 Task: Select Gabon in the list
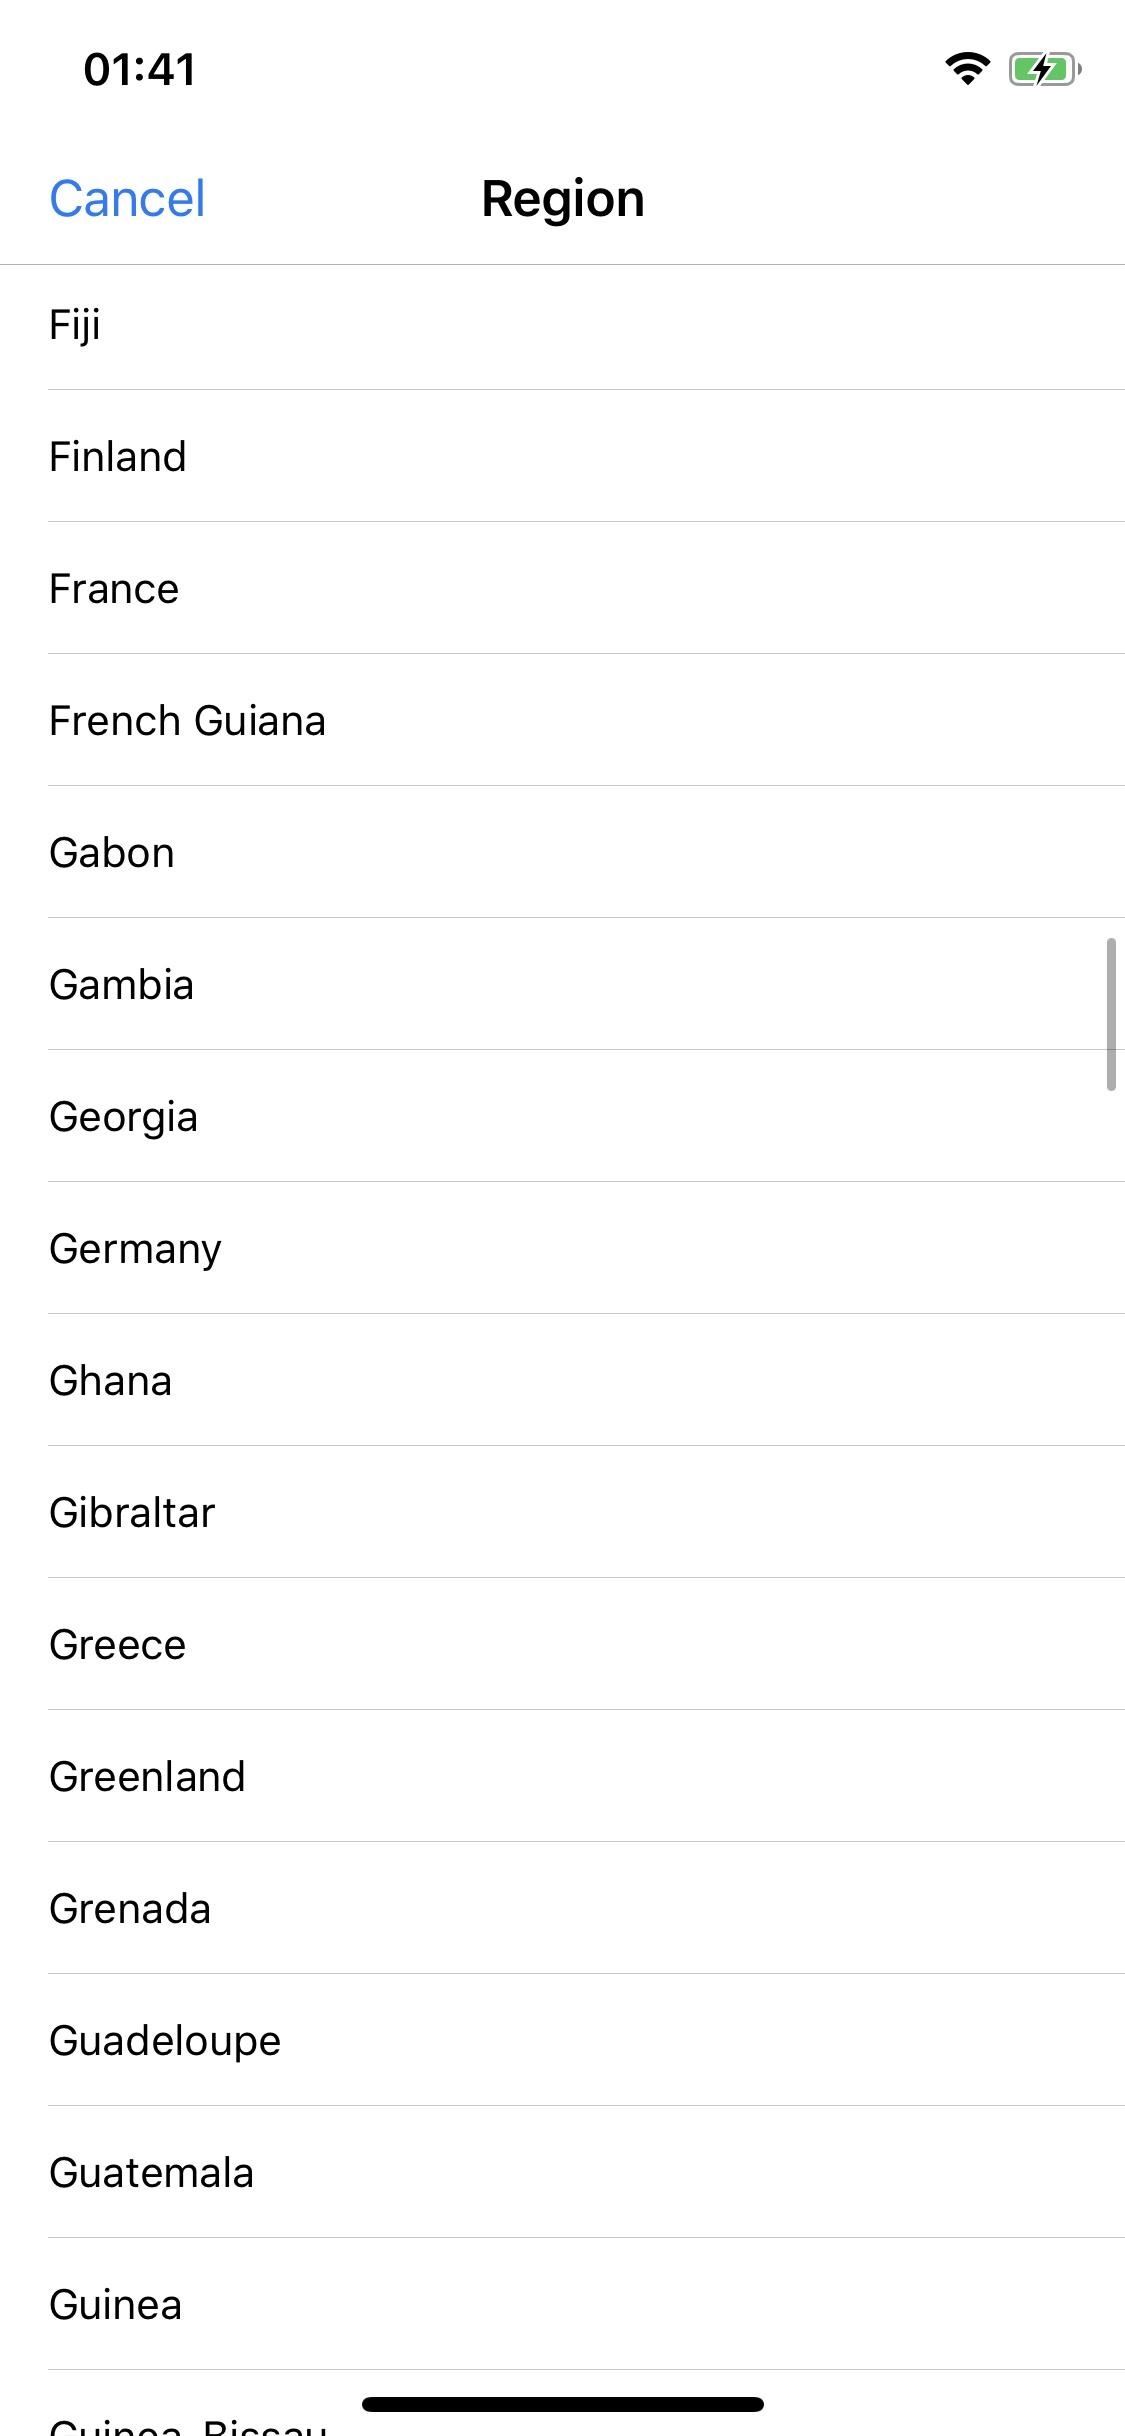(562, 853)
